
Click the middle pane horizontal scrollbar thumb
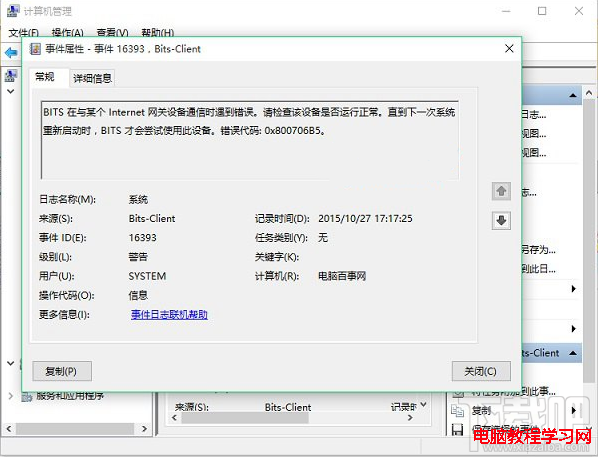click(x=245, y=418)
